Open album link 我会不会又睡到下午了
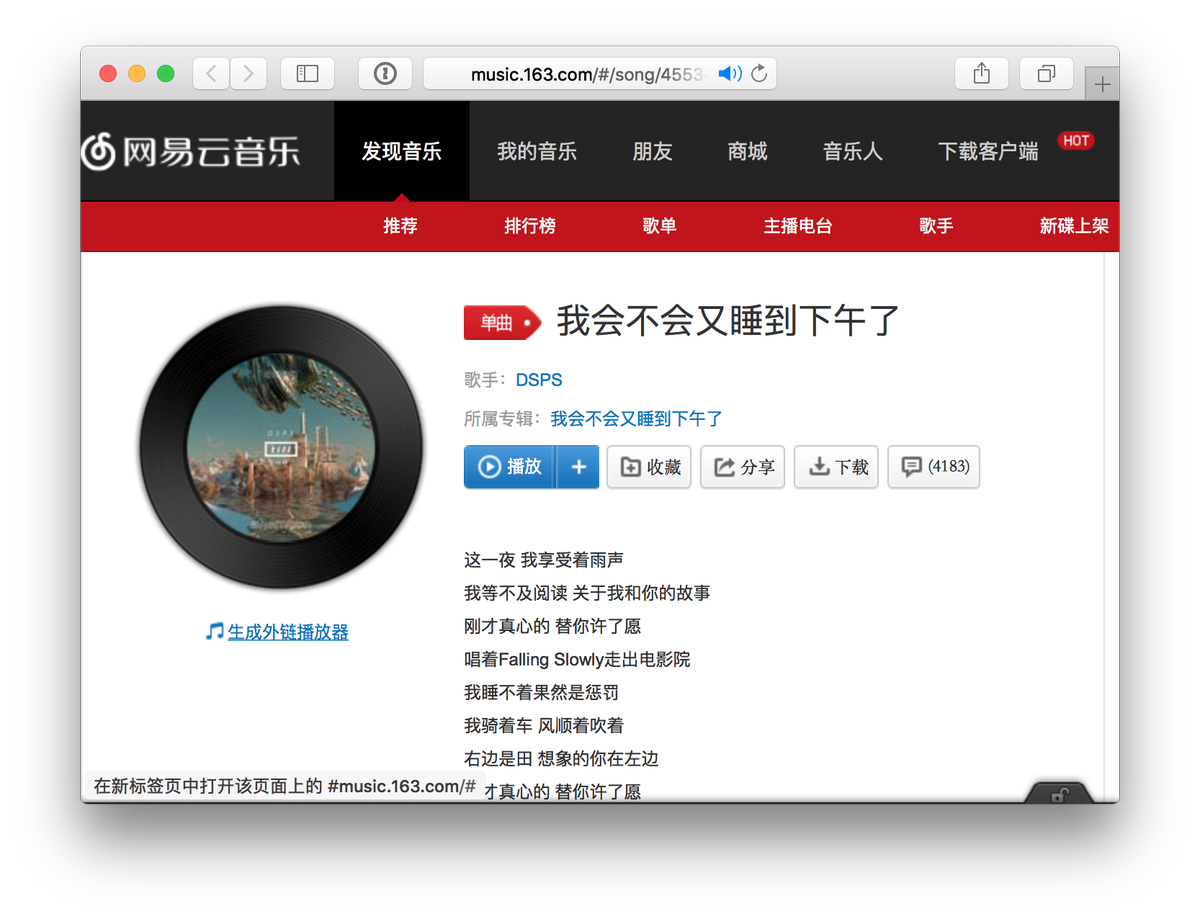Image resolution: width=1200 pixels, height=919 pixels. 636,419
